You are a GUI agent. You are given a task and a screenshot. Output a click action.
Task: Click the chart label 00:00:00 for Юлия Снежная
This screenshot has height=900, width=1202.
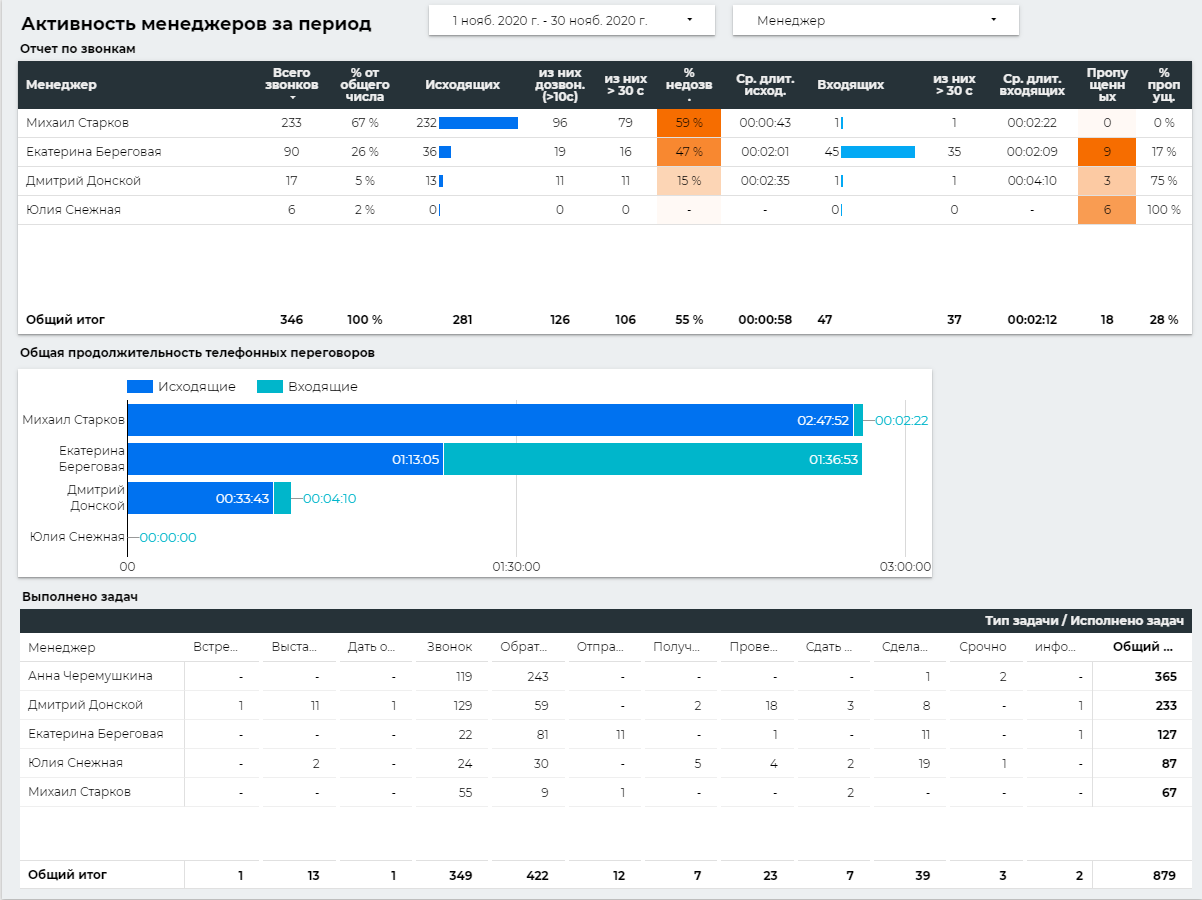pos(168,537)
